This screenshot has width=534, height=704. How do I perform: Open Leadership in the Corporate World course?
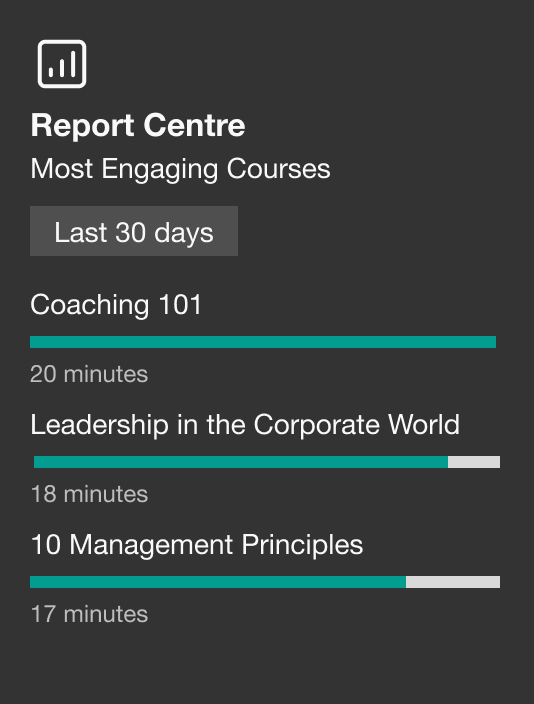click(x=245, y=424)
